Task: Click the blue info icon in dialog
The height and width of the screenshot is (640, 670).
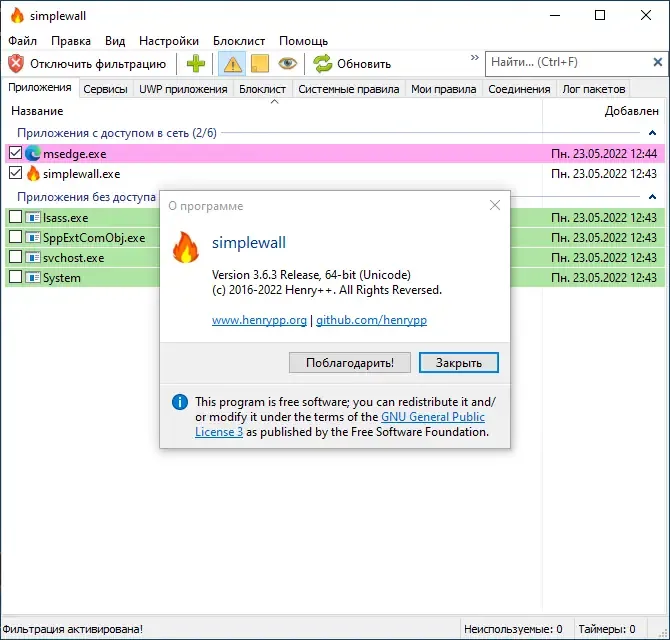Action: point(180,402)
